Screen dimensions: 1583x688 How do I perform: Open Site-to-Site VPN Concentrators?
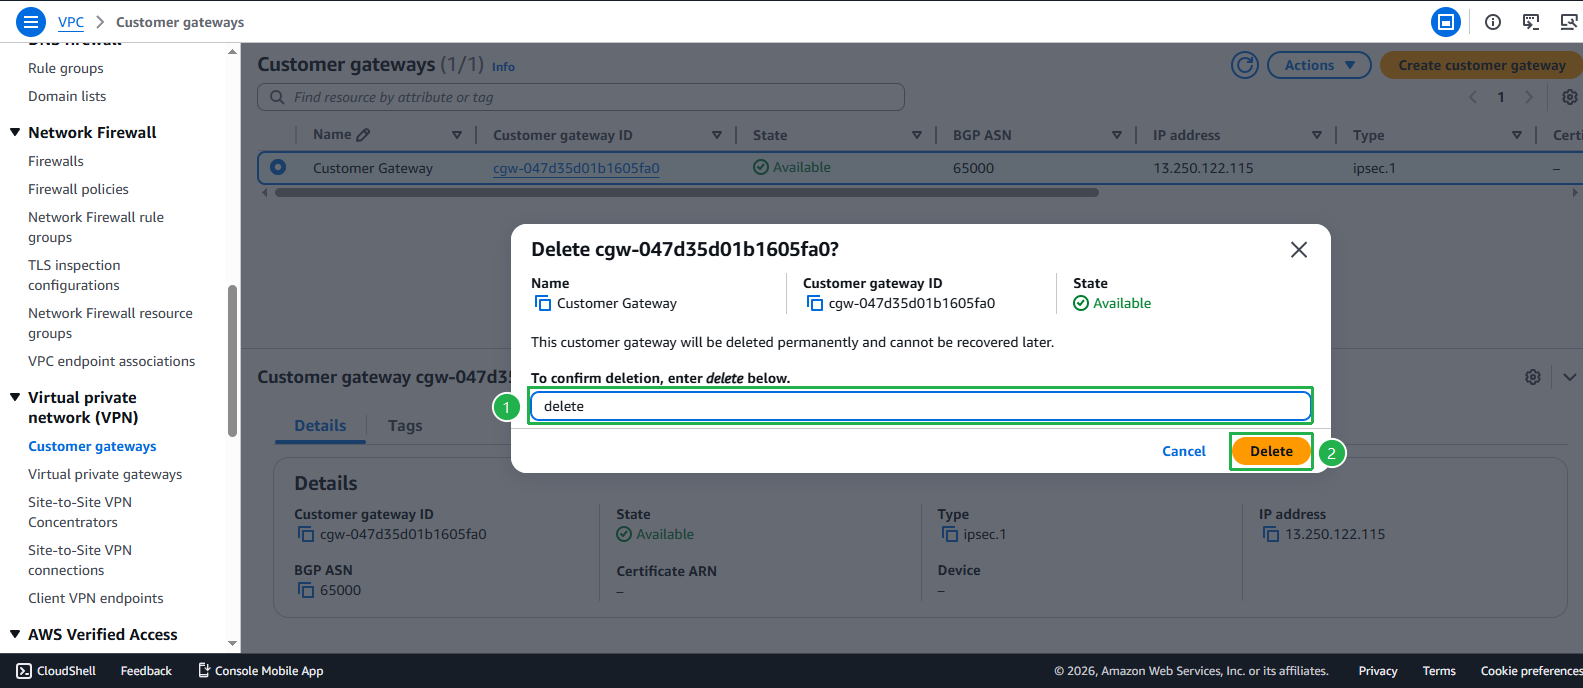tap(80, 512)
